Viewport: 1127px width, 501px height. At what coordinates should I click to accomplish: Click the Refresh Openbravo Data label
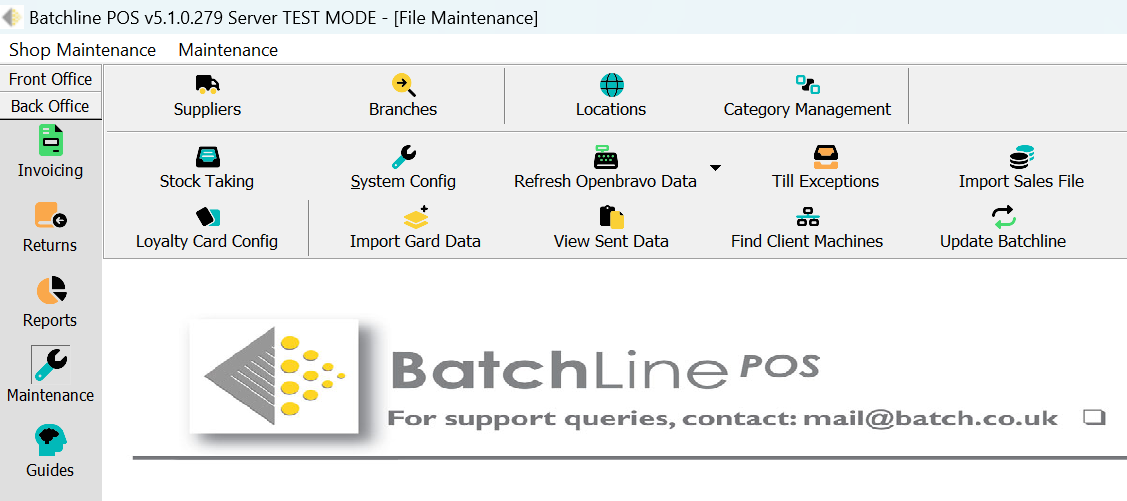(x=605, y=181)
